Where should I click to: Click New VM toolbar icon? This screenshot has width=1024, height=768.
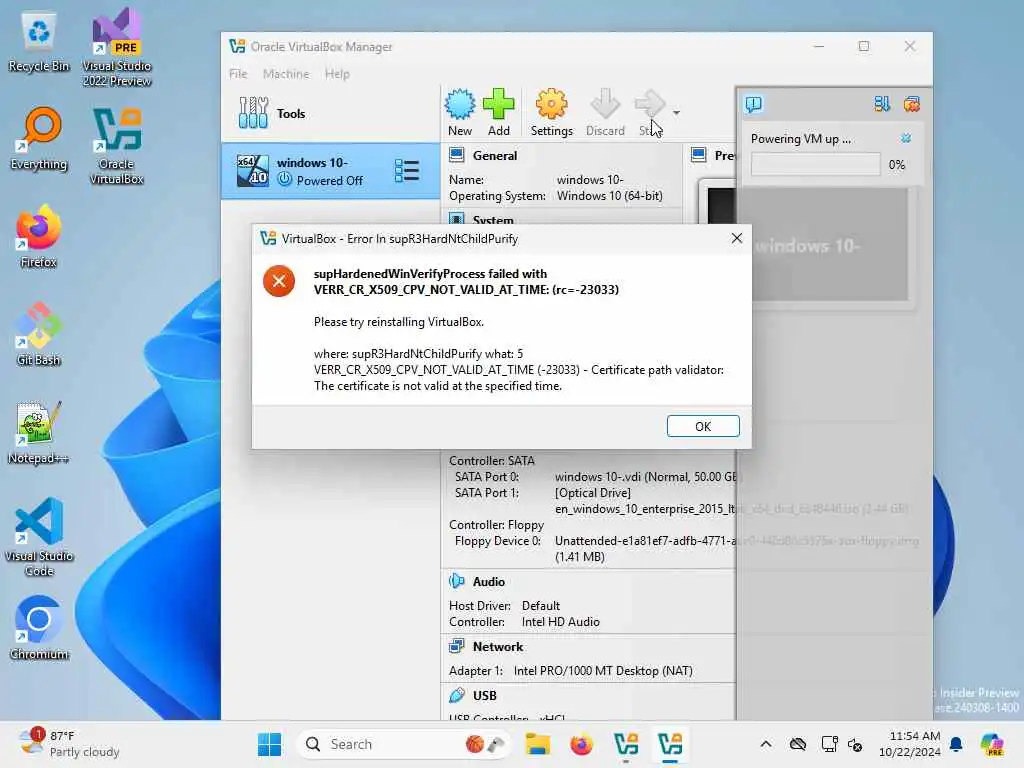click(x=460, y=112)
